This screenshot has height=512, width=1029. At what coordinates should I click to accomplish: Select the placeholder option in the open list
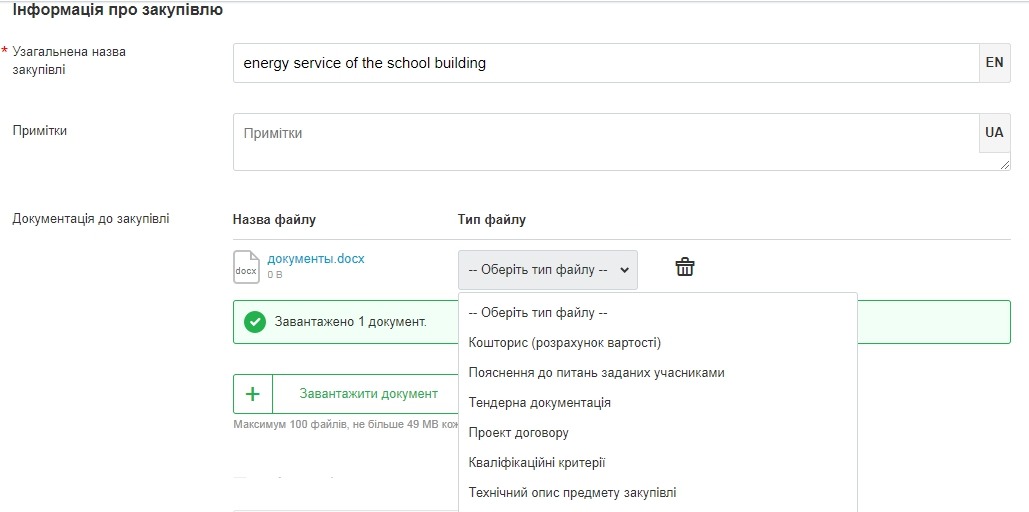pyautogui.click(x=538, y=312)
